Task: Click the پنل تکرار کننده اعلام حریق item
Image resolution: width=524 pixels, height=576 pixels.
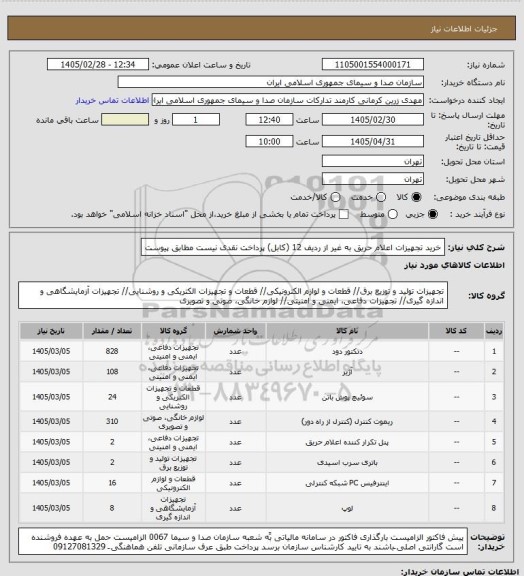Action: tap(347, 442)
